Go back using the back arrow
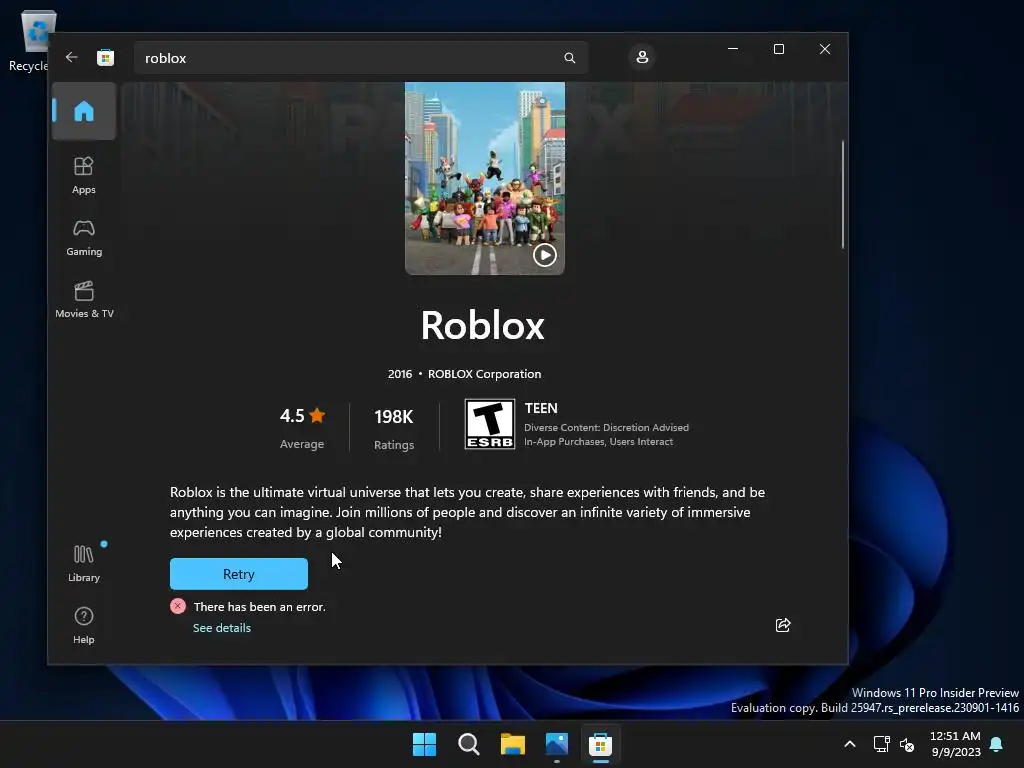 pos(72,57)
